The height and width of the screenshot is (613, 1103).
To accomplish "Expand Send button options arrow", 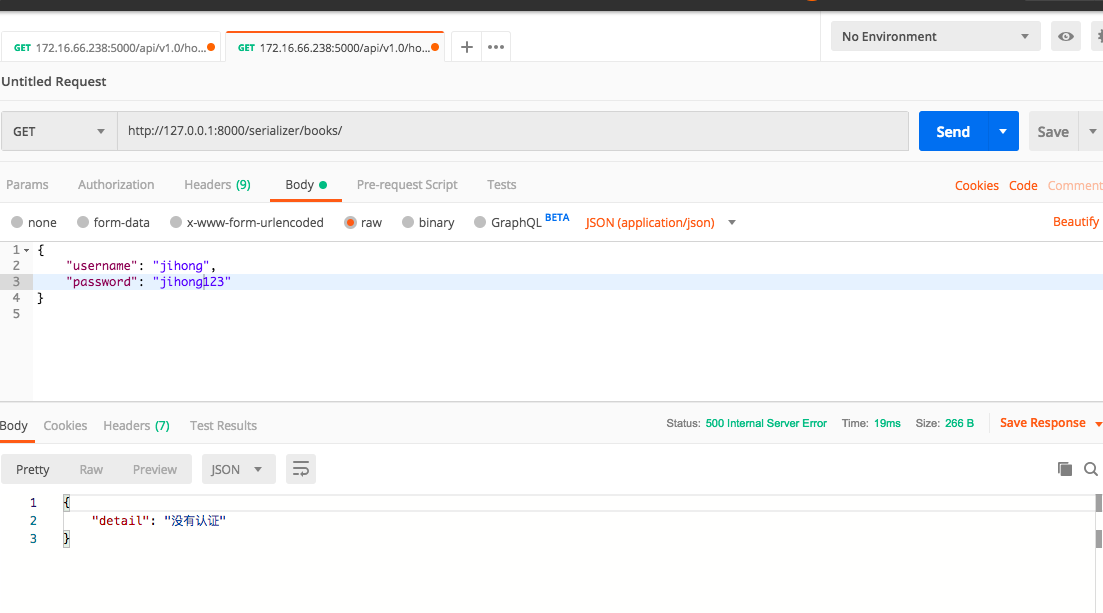I will [1003, 132].
